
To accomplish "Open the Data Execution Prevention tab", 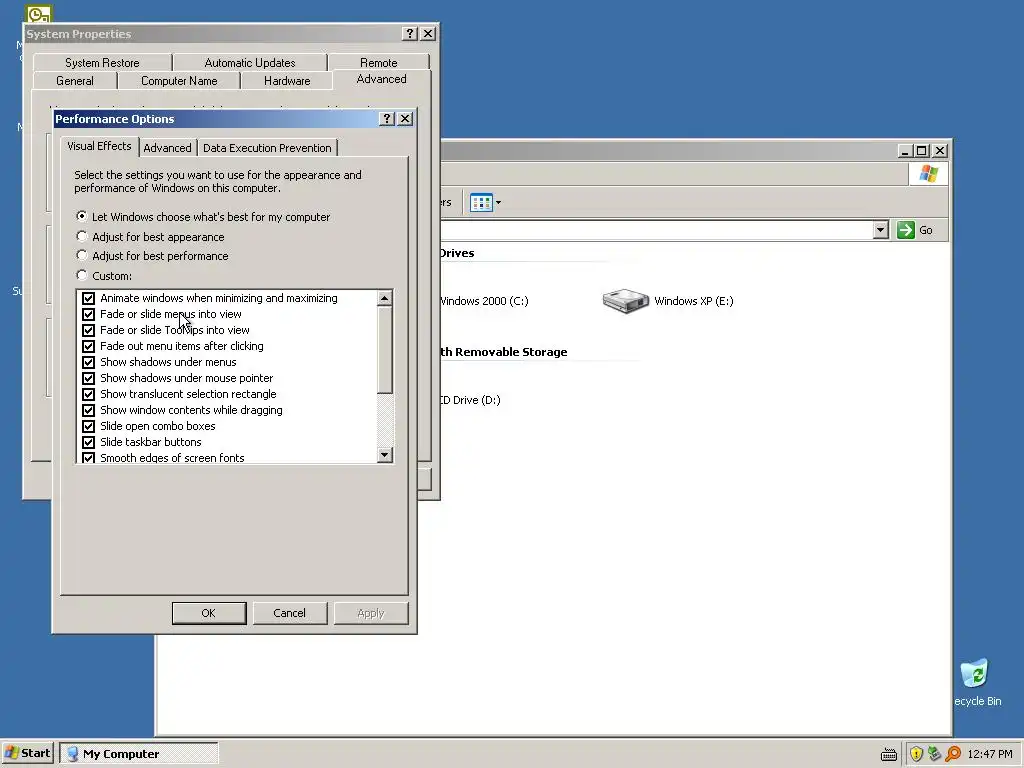I will (x=267, y=148).
